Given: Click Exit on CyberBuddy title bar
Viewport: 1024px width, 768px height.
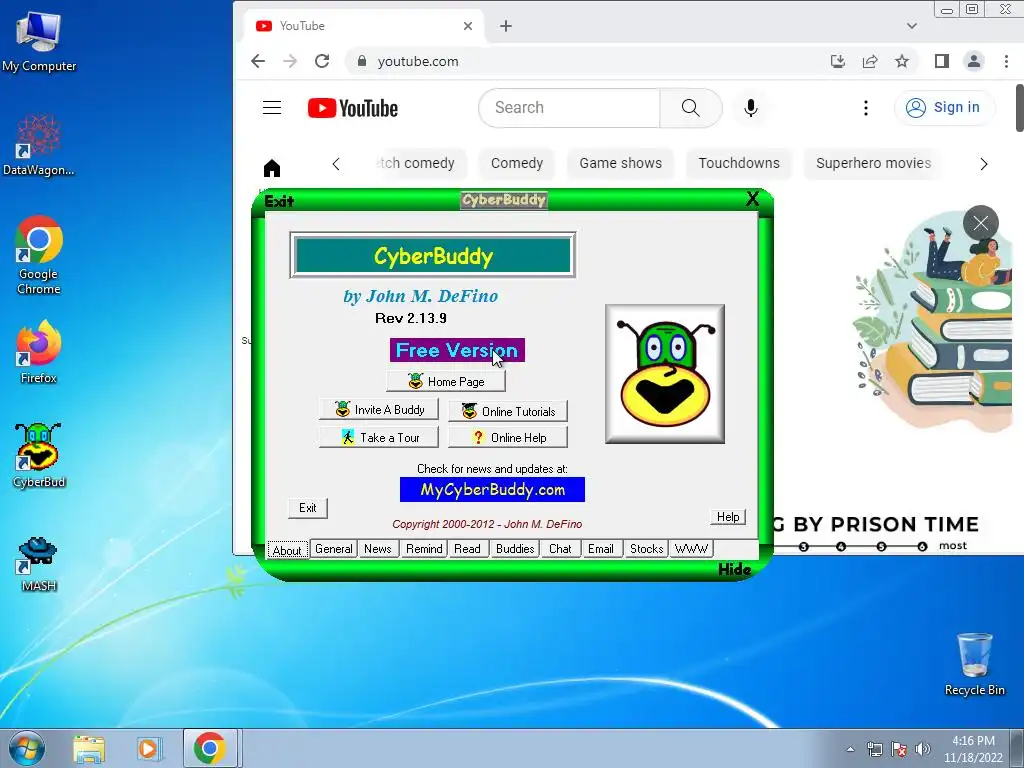Looking at the screenshot, I should coord(279,201).
